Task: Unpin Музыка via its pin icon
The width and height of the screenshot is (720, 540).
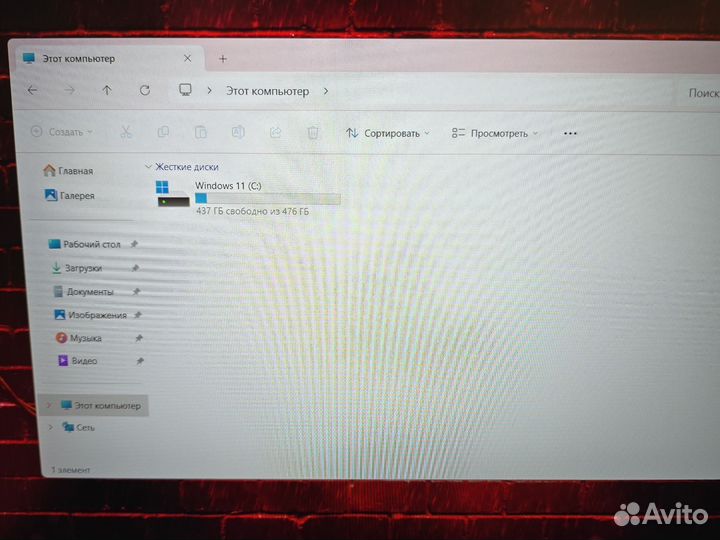Action: [x=139, y=338]
